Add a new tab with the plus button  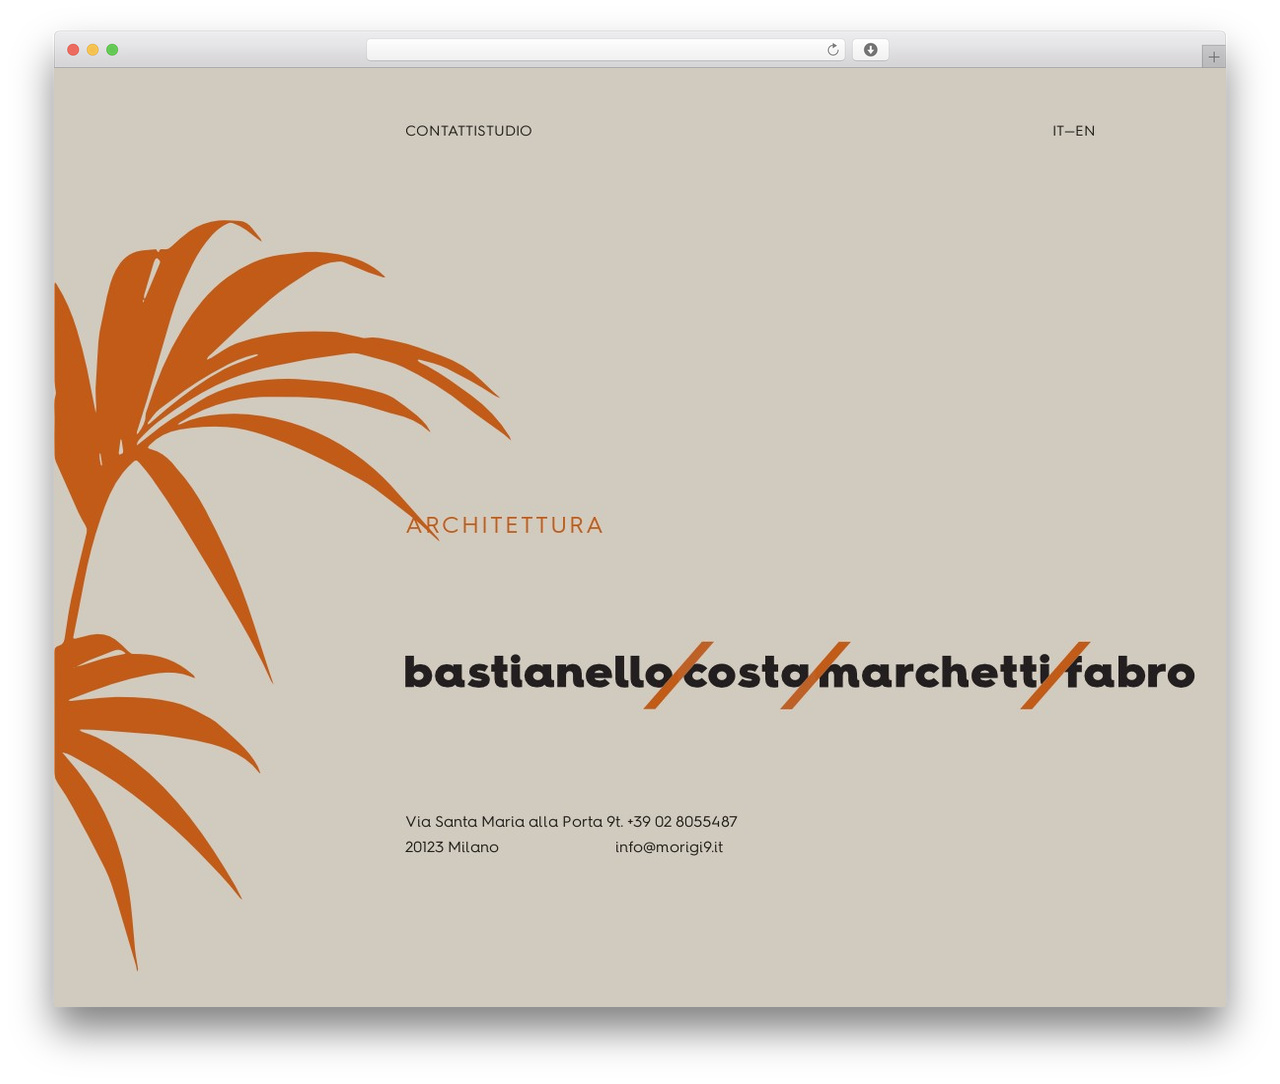pos(1213,57)
